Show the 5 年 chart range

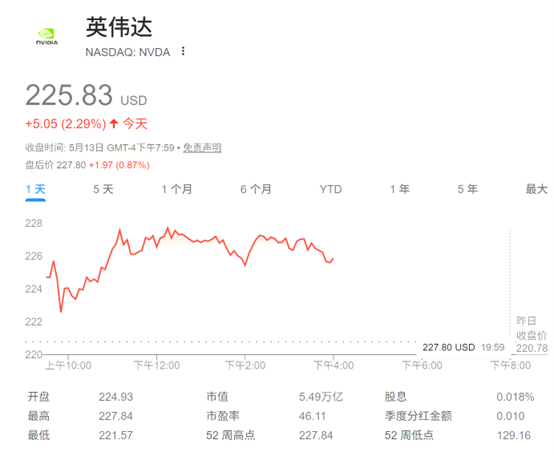click(467, 189)
